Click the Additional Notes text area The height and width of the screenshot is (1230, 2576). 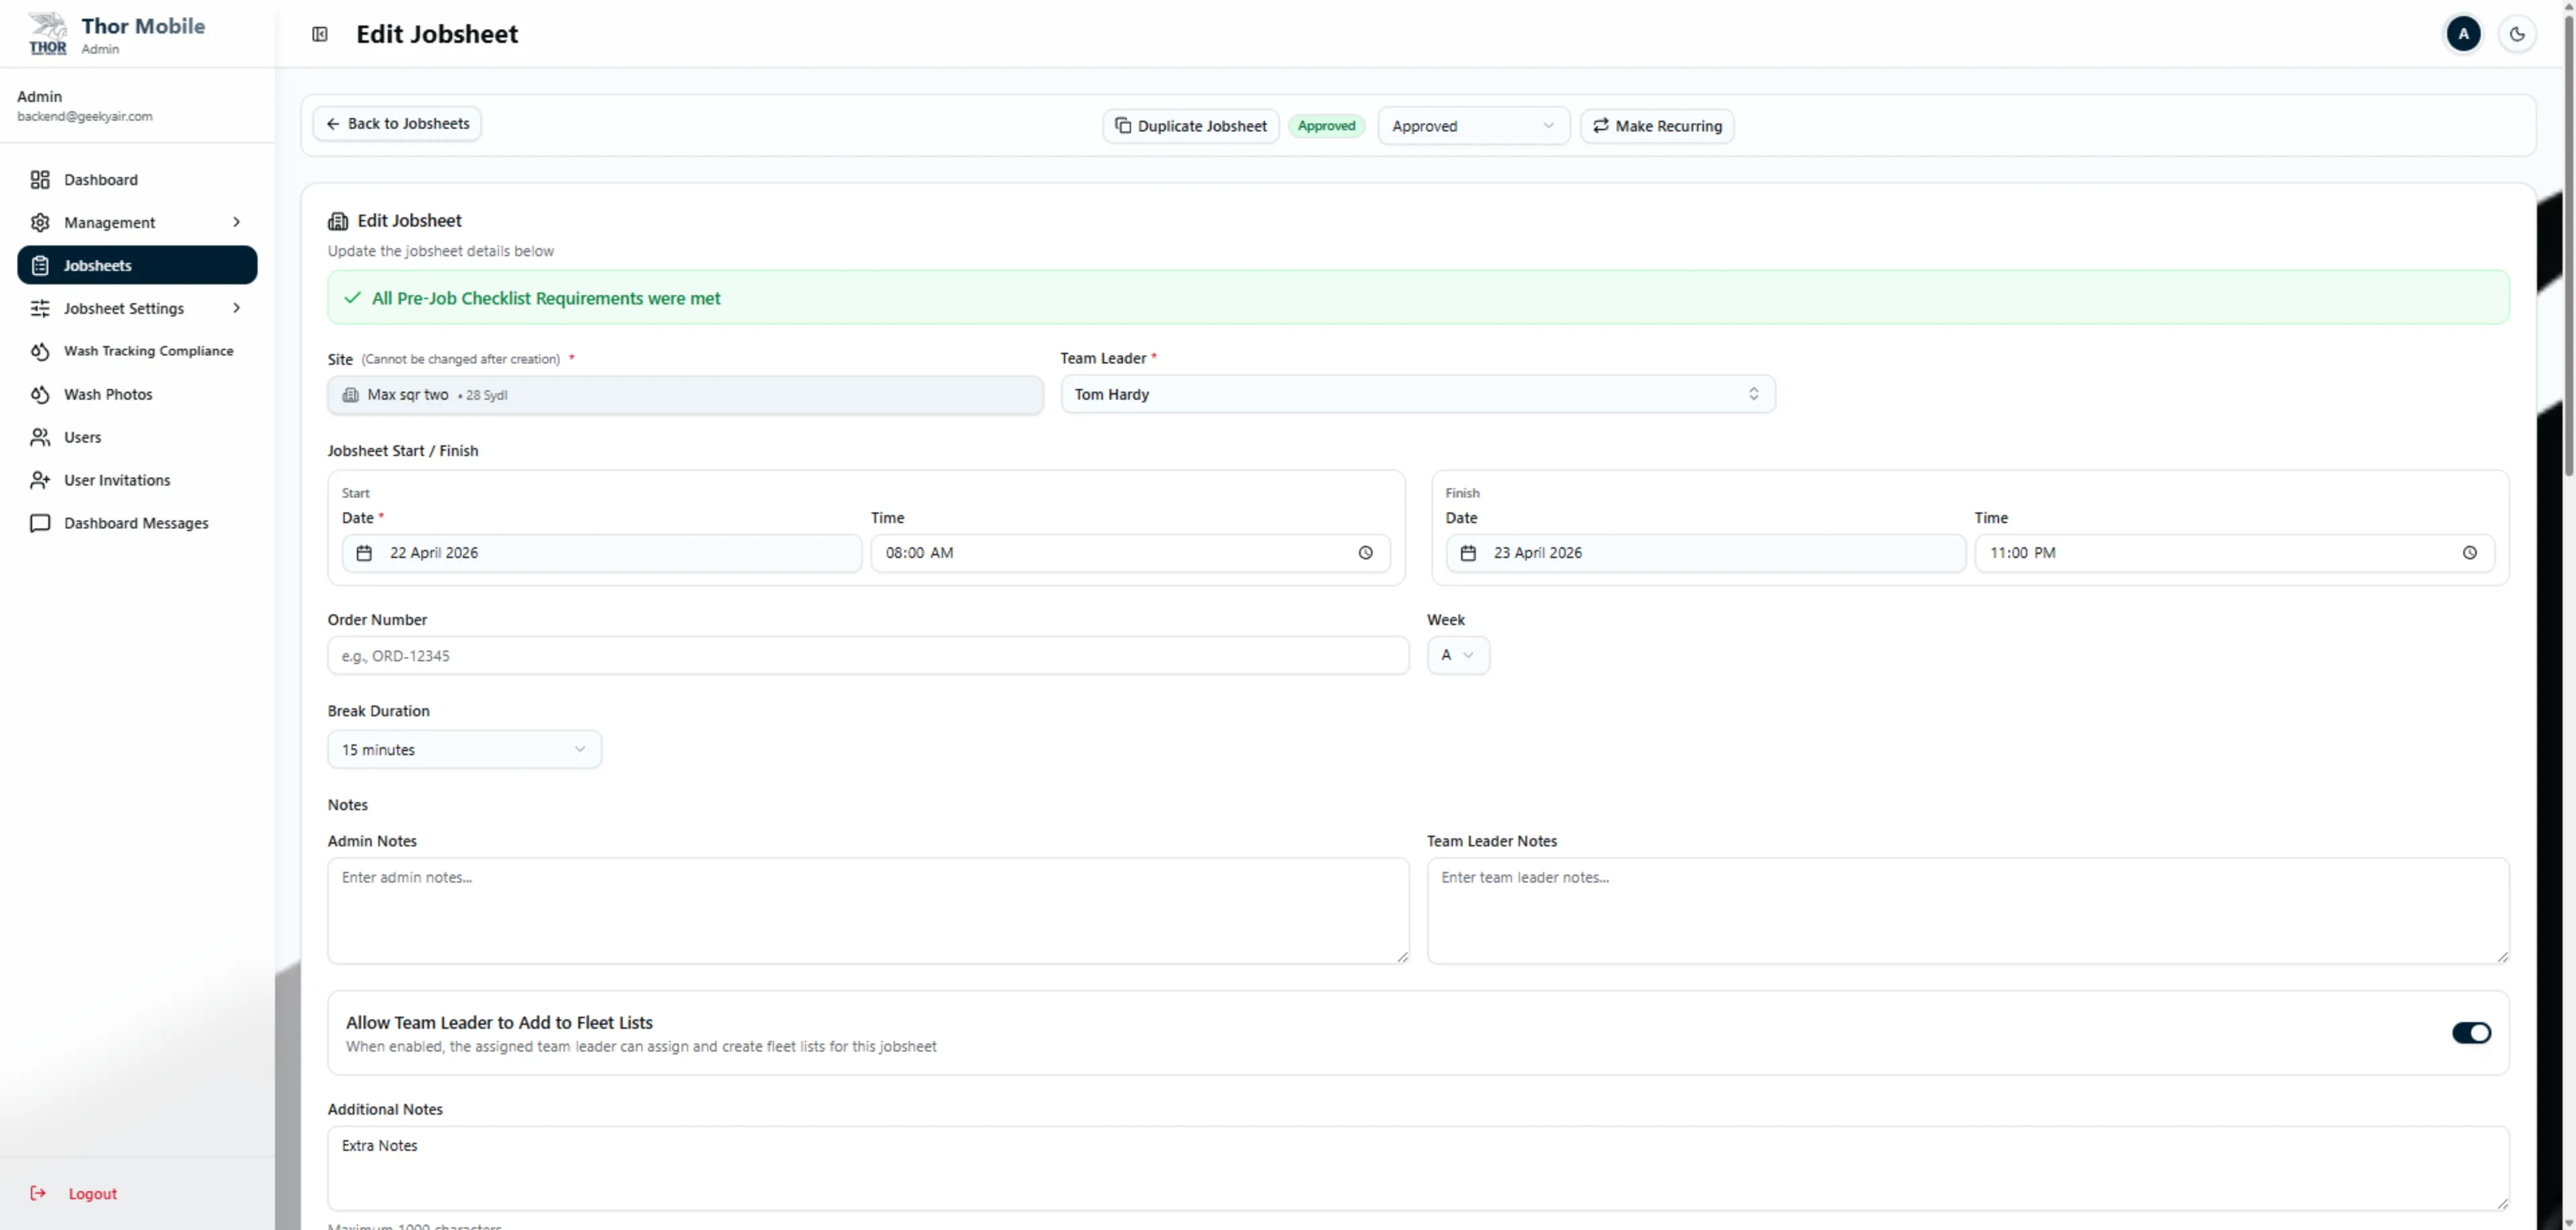tap(1418, 1168)
